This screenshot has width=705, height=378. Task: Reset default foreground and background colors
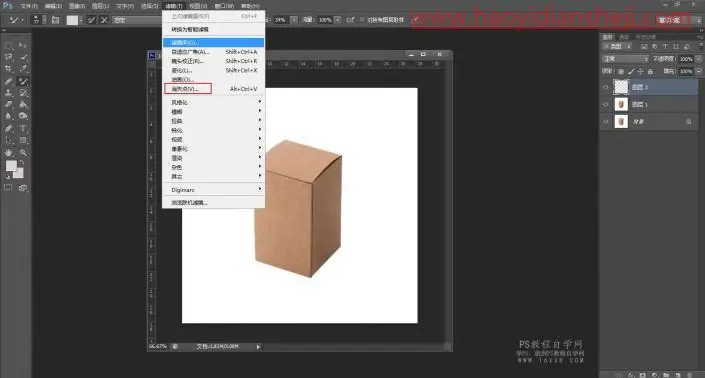[x=7, y=177]
